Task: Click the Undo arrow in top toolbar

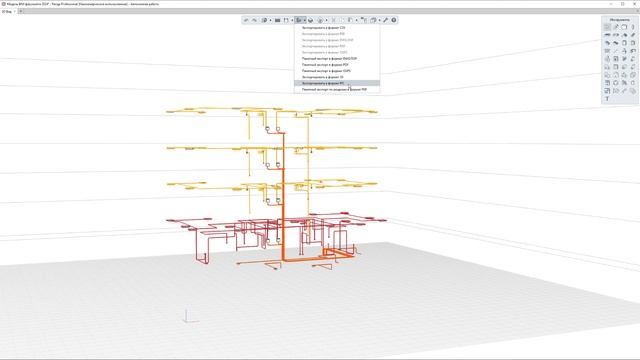Action: tap(245, 20)
